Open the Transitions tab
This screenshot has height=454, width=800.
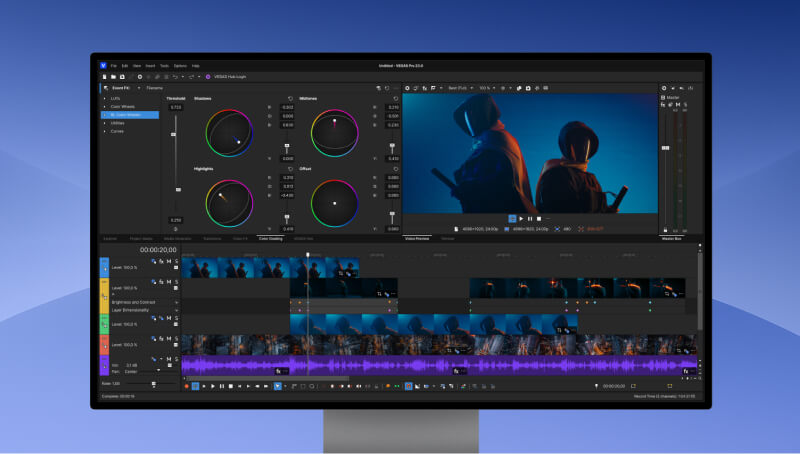[212, 238]
